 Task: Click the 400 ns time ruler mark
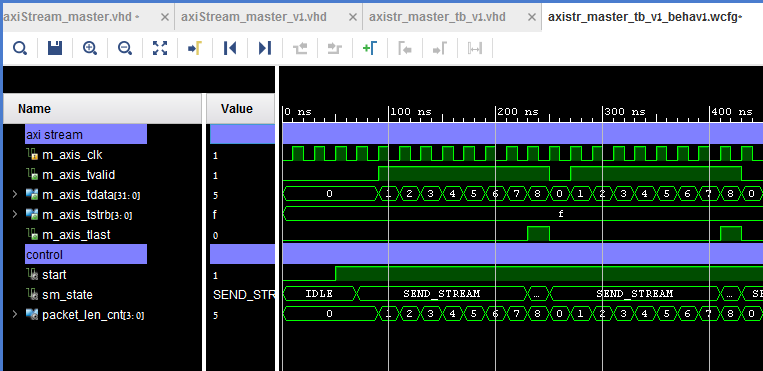(731, 112)
